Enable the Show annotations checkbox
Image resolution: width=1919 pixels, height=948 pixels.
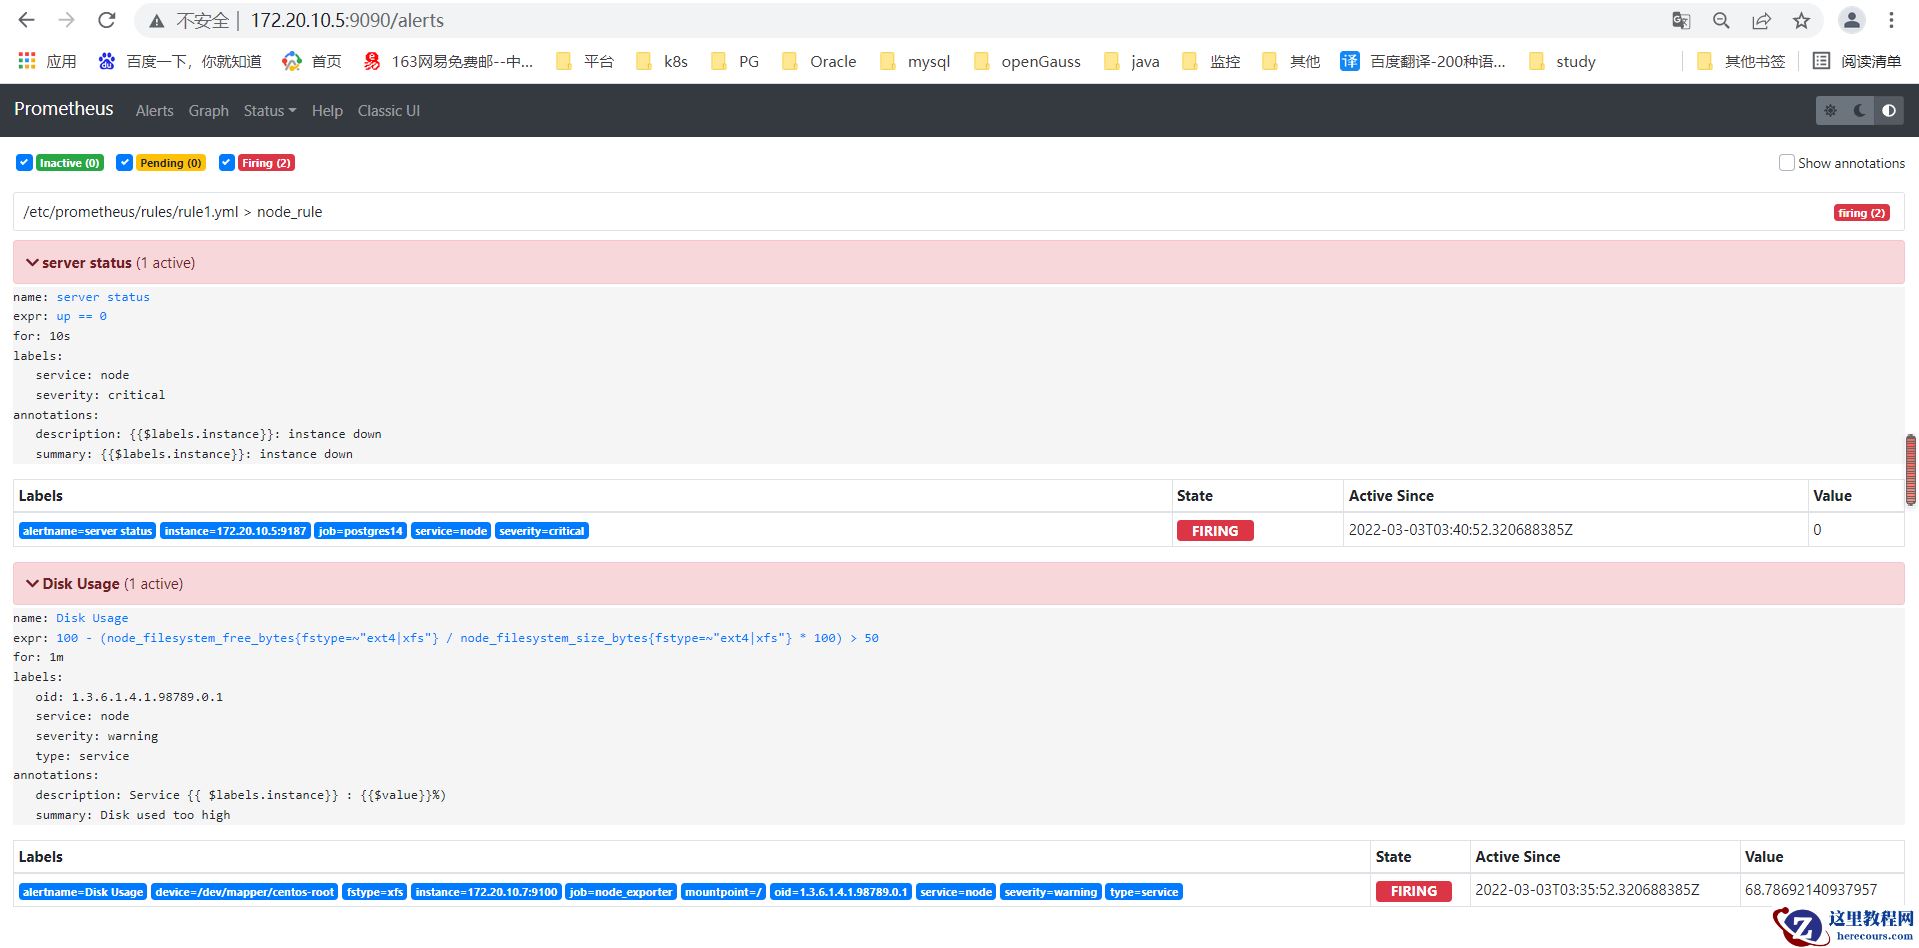click(1786, 163)
